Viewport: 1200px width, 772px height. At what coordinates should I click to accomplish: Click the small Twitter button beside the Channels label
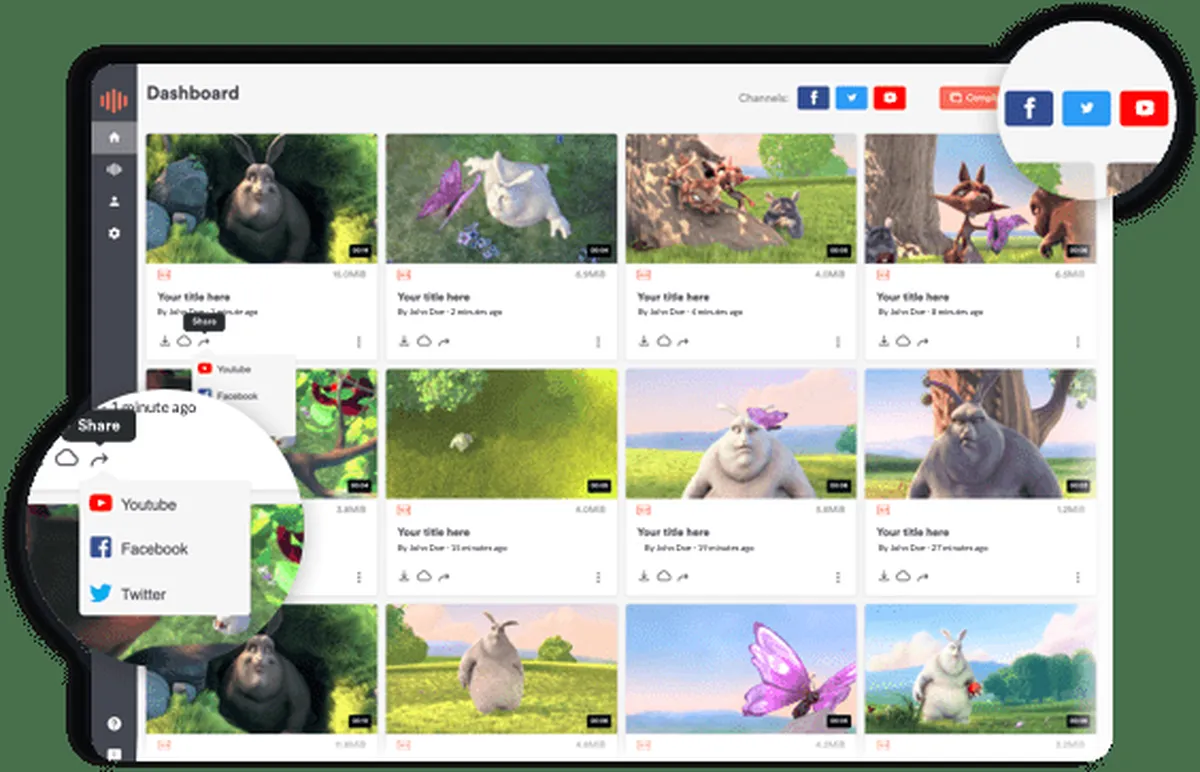coord(852,98)
